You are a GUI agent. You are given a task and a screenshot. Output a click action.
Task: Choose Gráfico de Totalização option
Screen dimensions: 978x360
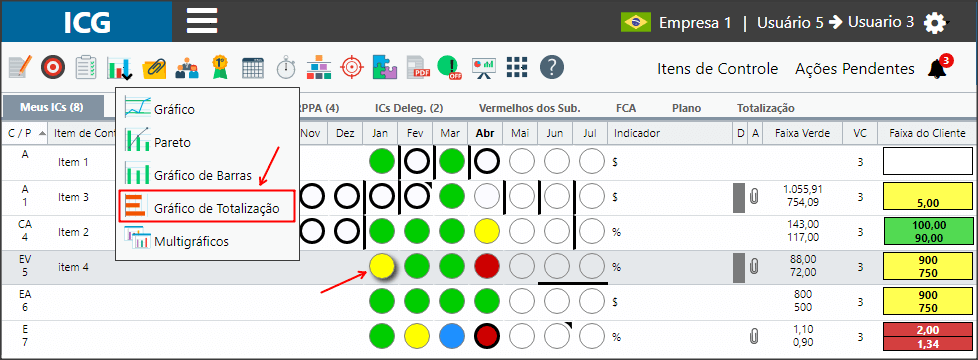[x=207, y=207]
